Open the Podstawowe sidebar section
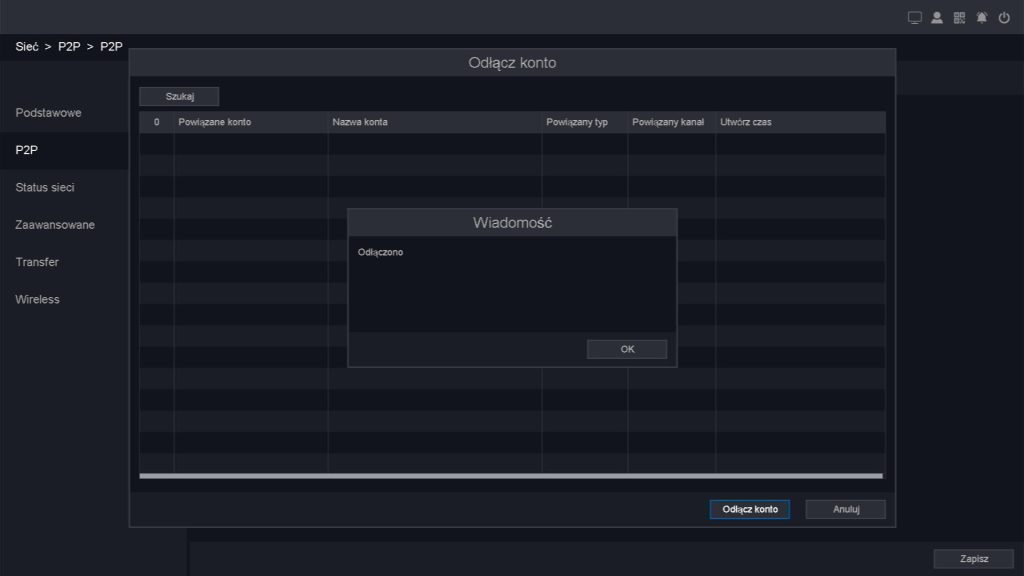Image resolution: width=1024 pixels, height=576 pixels. (49, 113)
